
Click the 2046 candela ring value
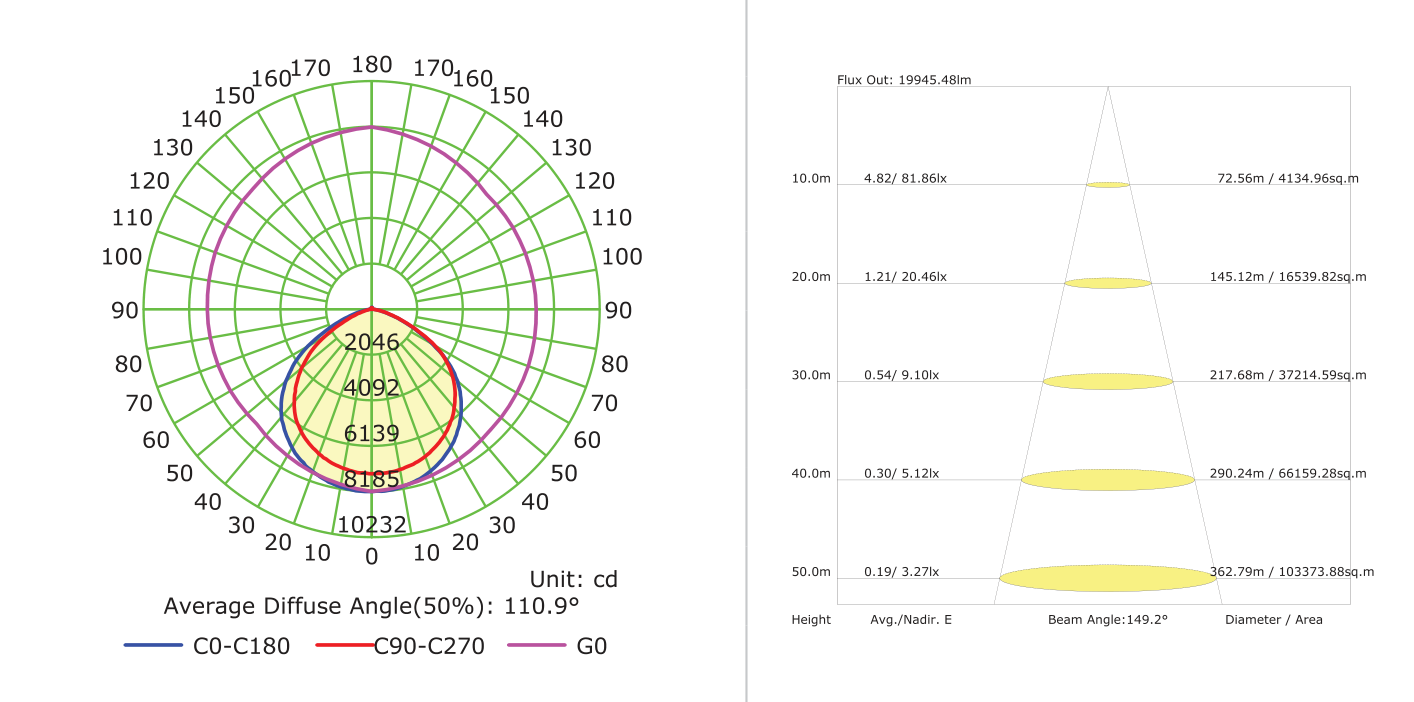point(371,343)
